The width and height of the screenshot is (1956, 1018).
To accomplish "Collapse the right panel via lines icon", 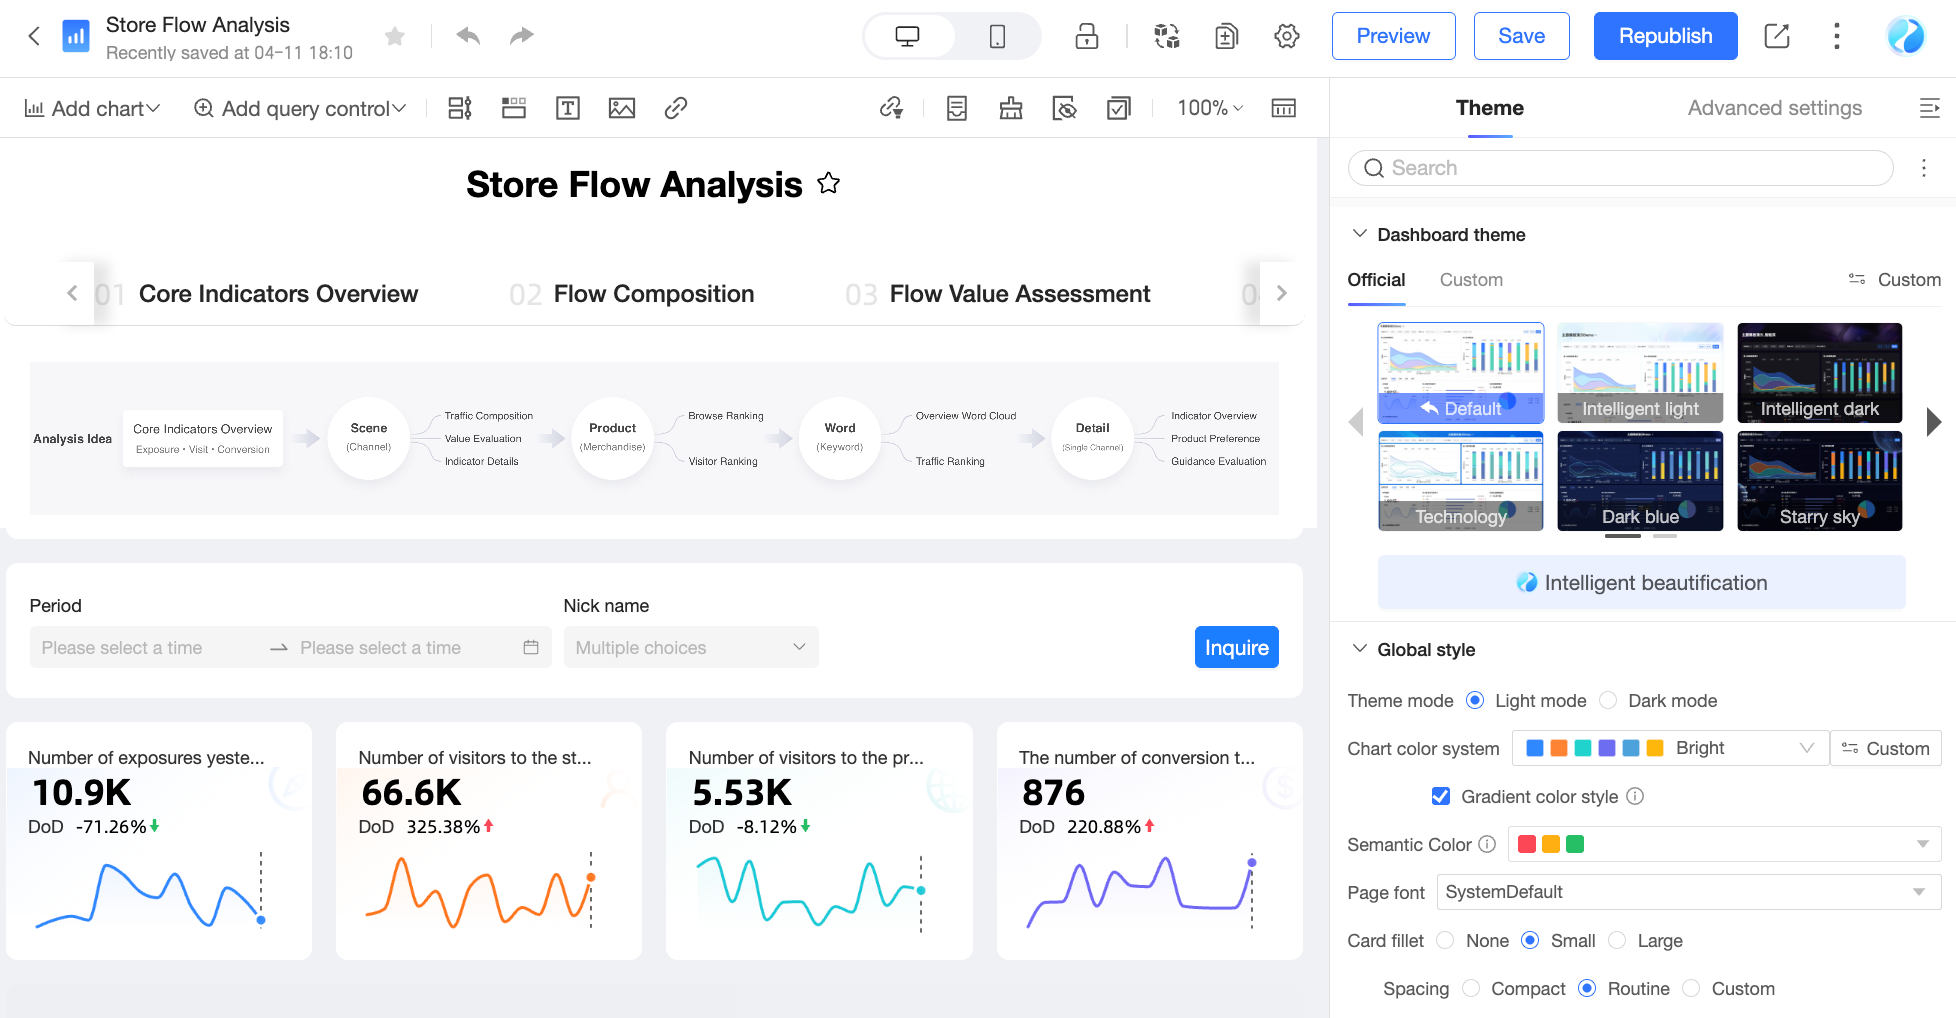I will [x=1930, y=108].
